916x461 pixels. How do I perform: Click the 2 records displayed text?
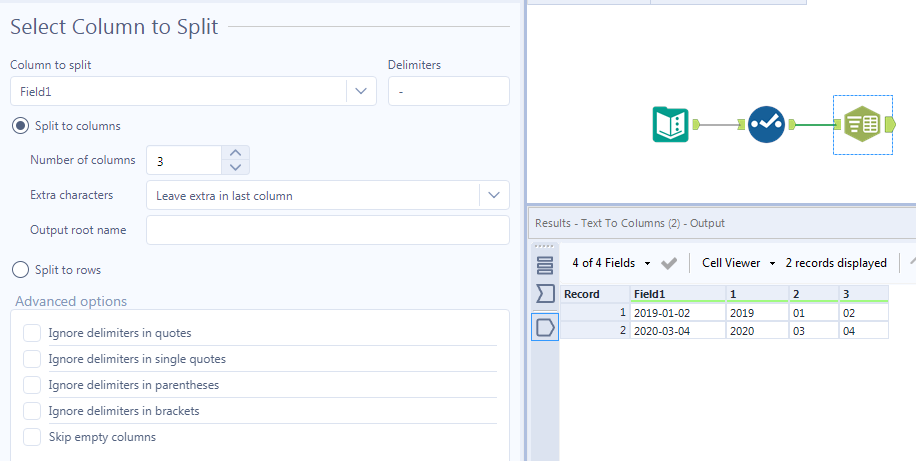click(836, 263)
